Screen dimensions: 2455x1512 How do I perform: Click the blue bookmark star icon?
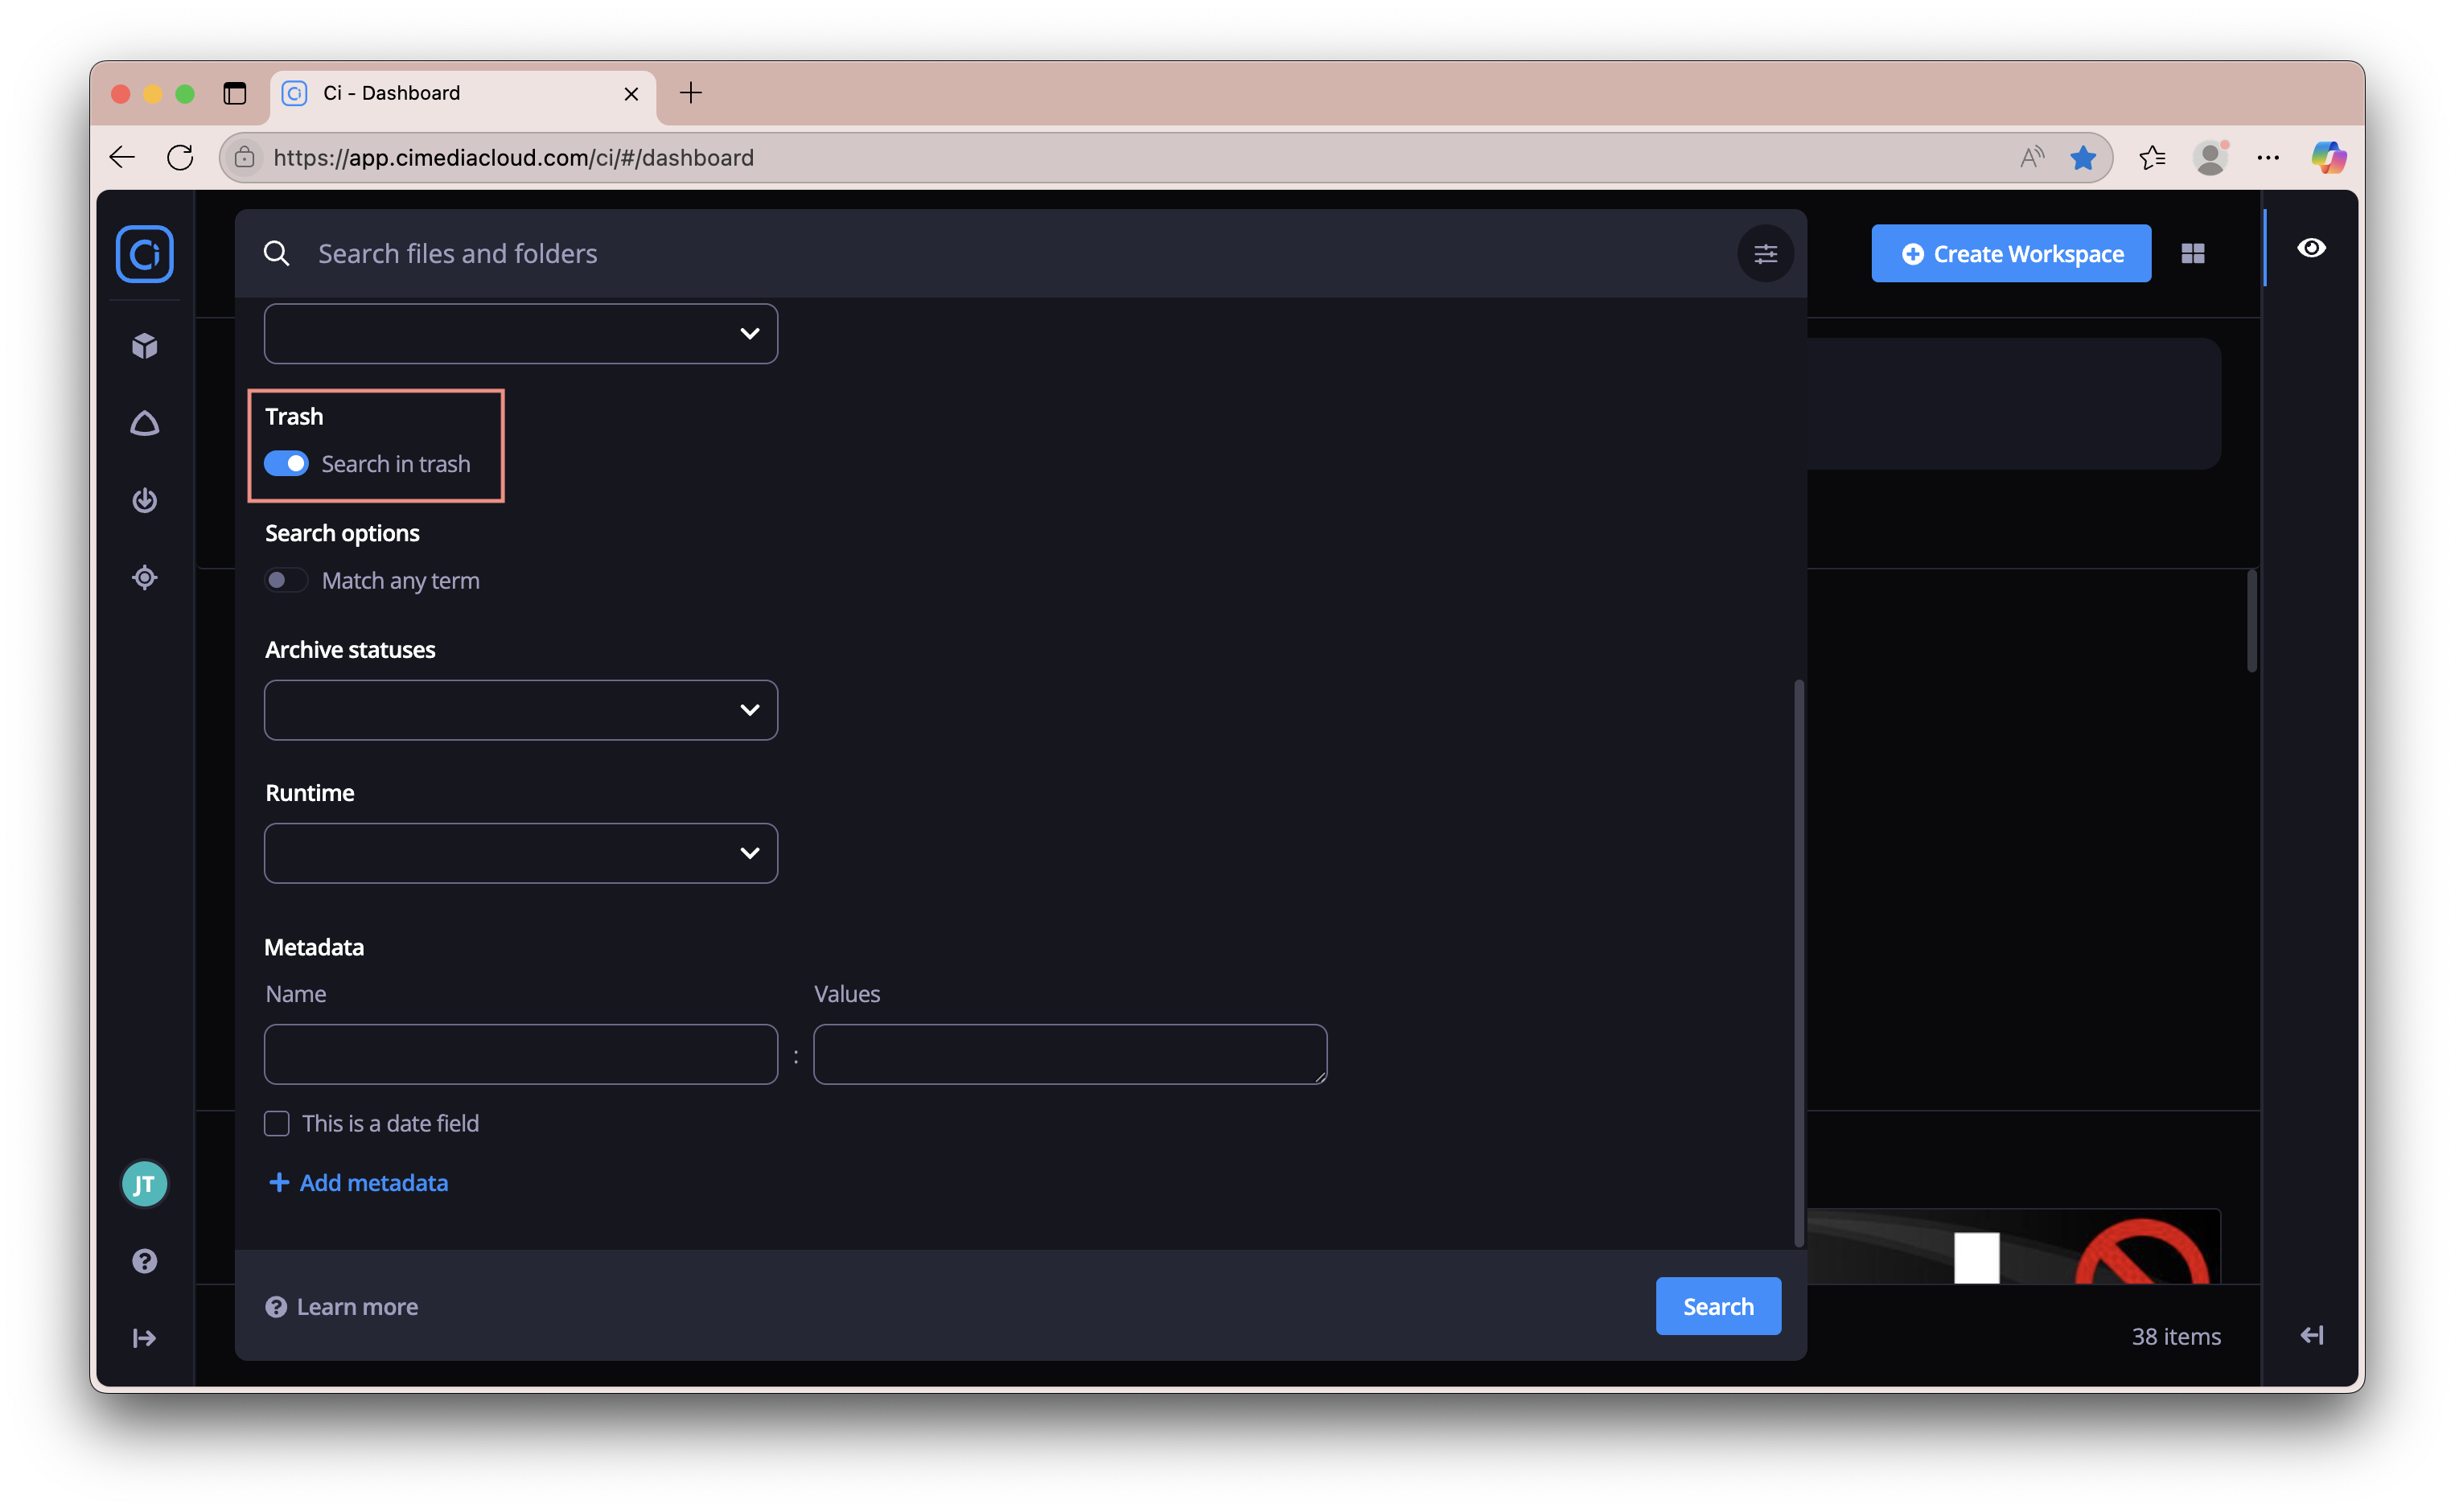(x=2083, y=157)
